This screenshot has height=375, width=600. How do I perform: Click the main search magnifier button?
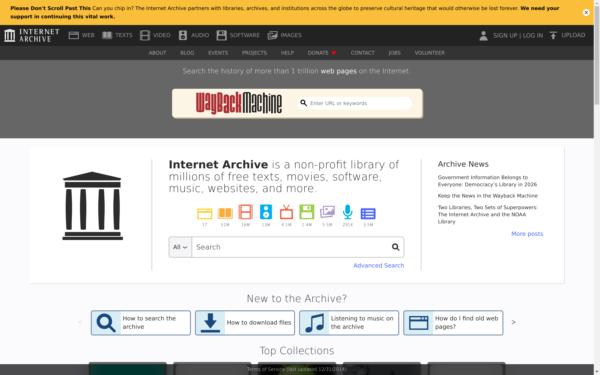pyautogui.click(x=395, y=247)
